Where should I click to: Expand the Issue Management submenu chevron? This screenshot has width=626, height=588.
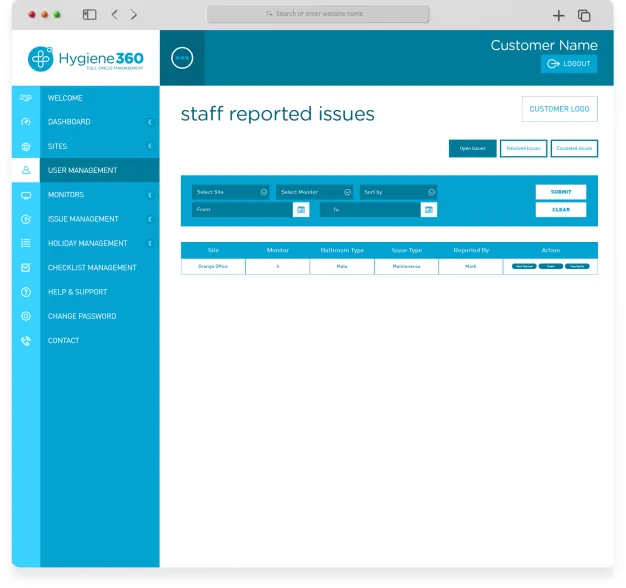click(x=150, y=219)
